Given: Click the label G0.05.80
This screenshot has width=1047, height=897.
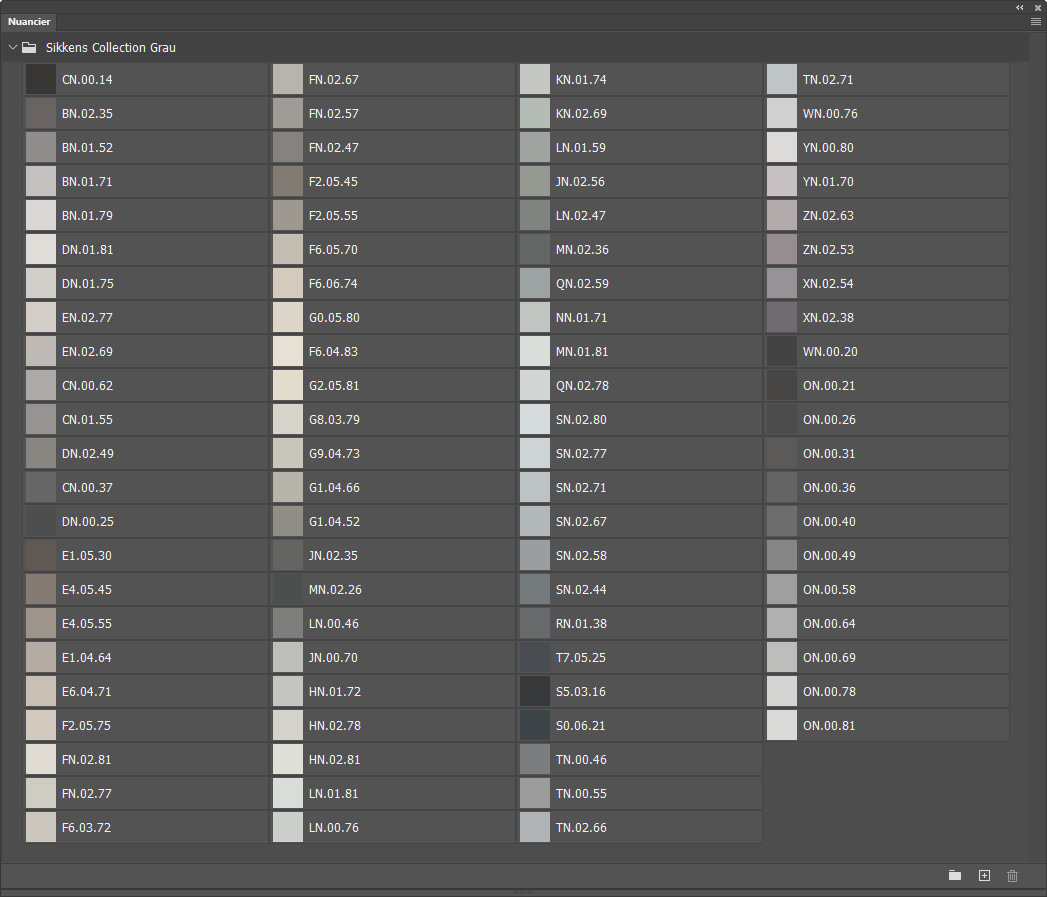Looking at the screenshot, I should pos(334,317).
